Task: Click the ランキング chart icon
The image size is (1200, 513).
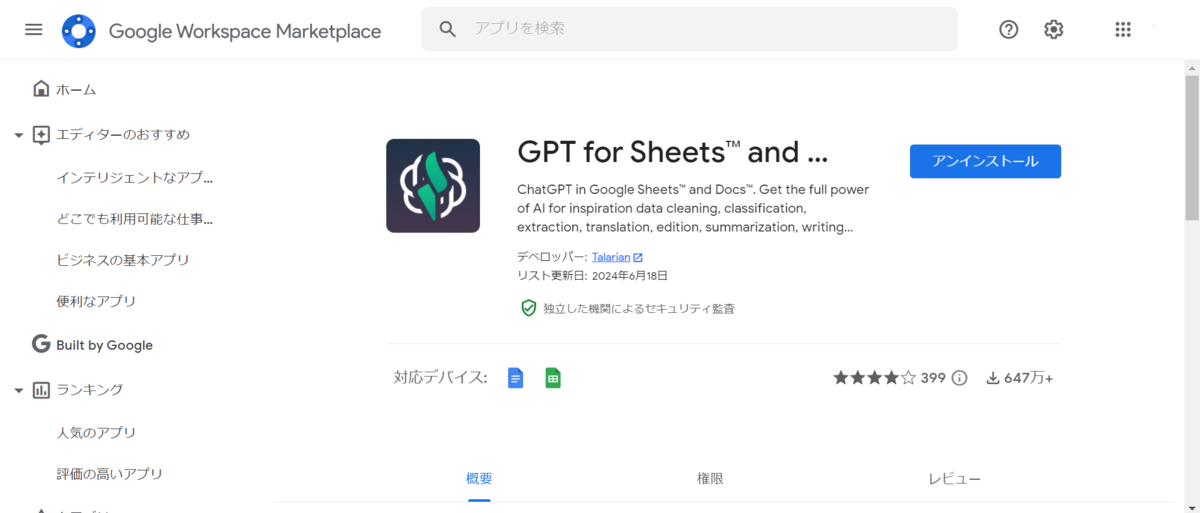Action: pyautogui.click(x=41, y=389)
